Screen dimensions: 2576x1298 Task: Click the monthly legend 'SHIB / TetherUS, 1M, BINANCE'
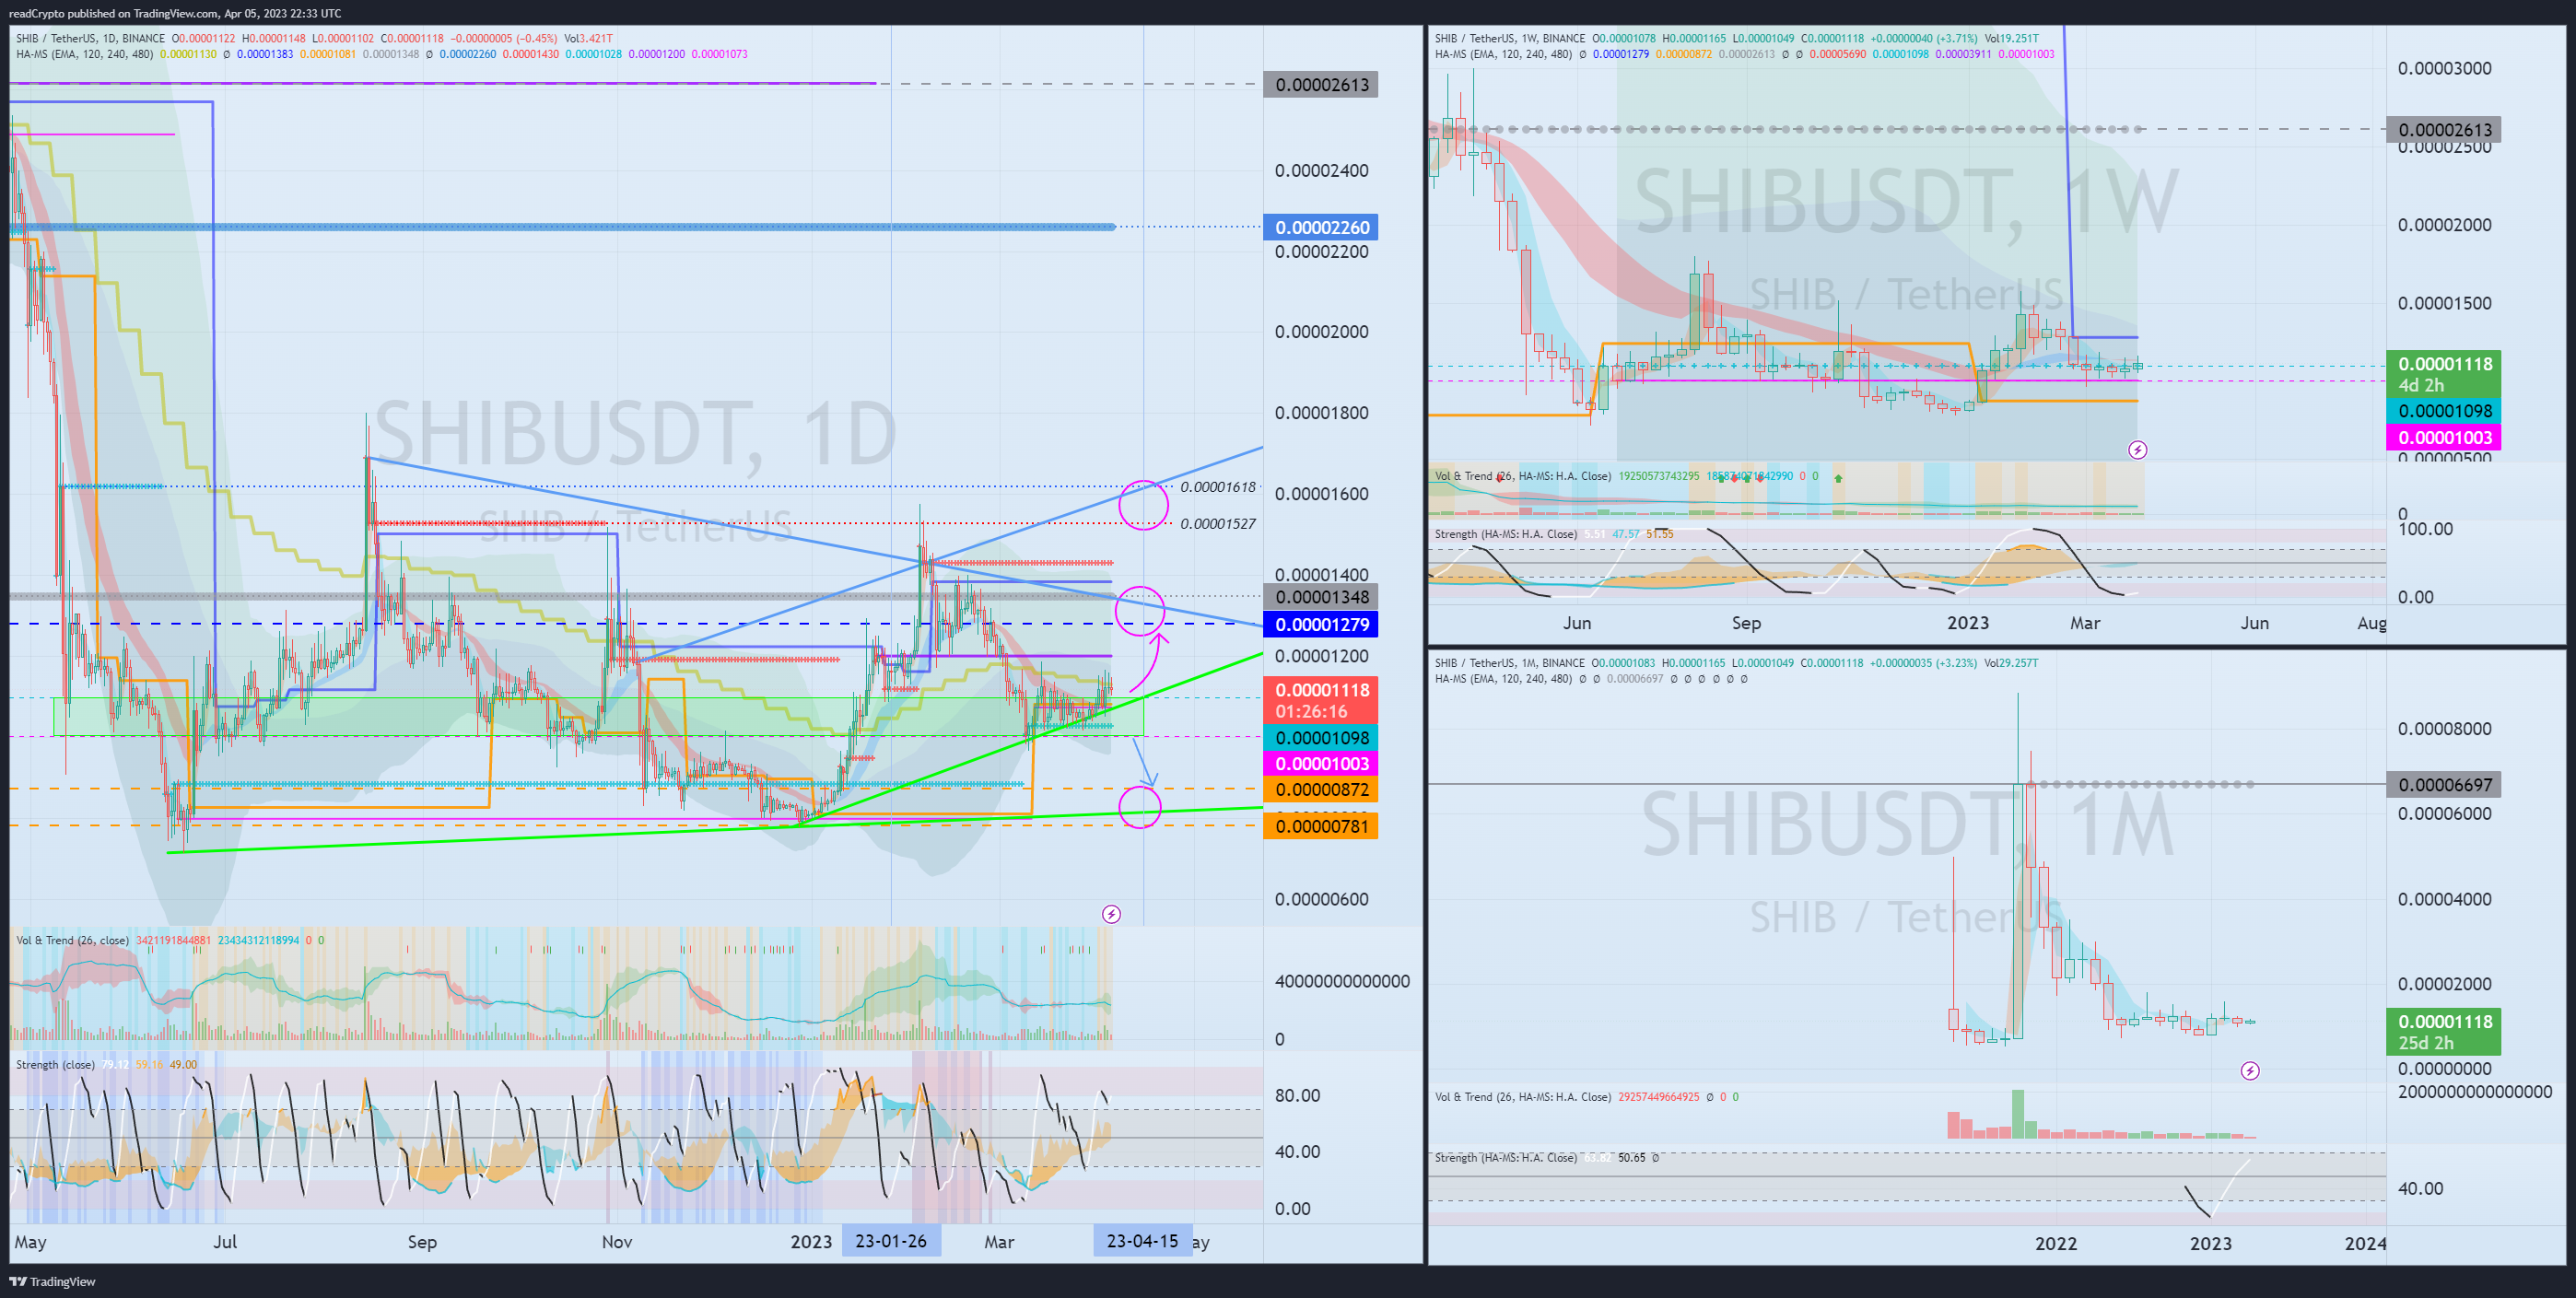(1510, 662)
